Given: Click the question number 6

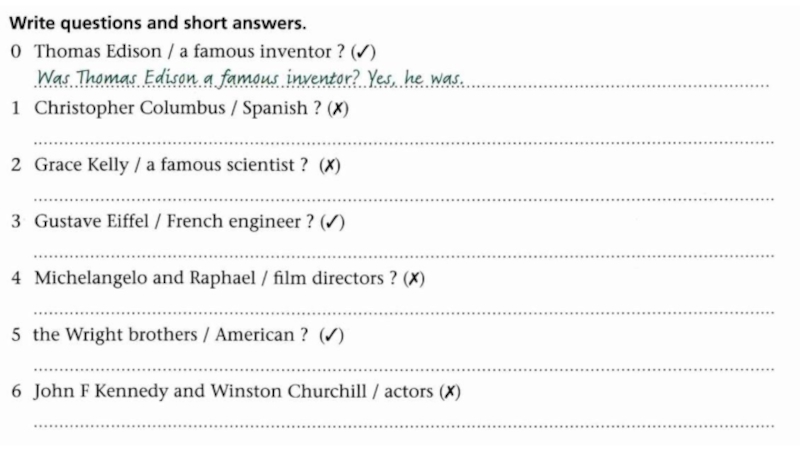Looking at the screenshot, I should (x=17, y=392).
